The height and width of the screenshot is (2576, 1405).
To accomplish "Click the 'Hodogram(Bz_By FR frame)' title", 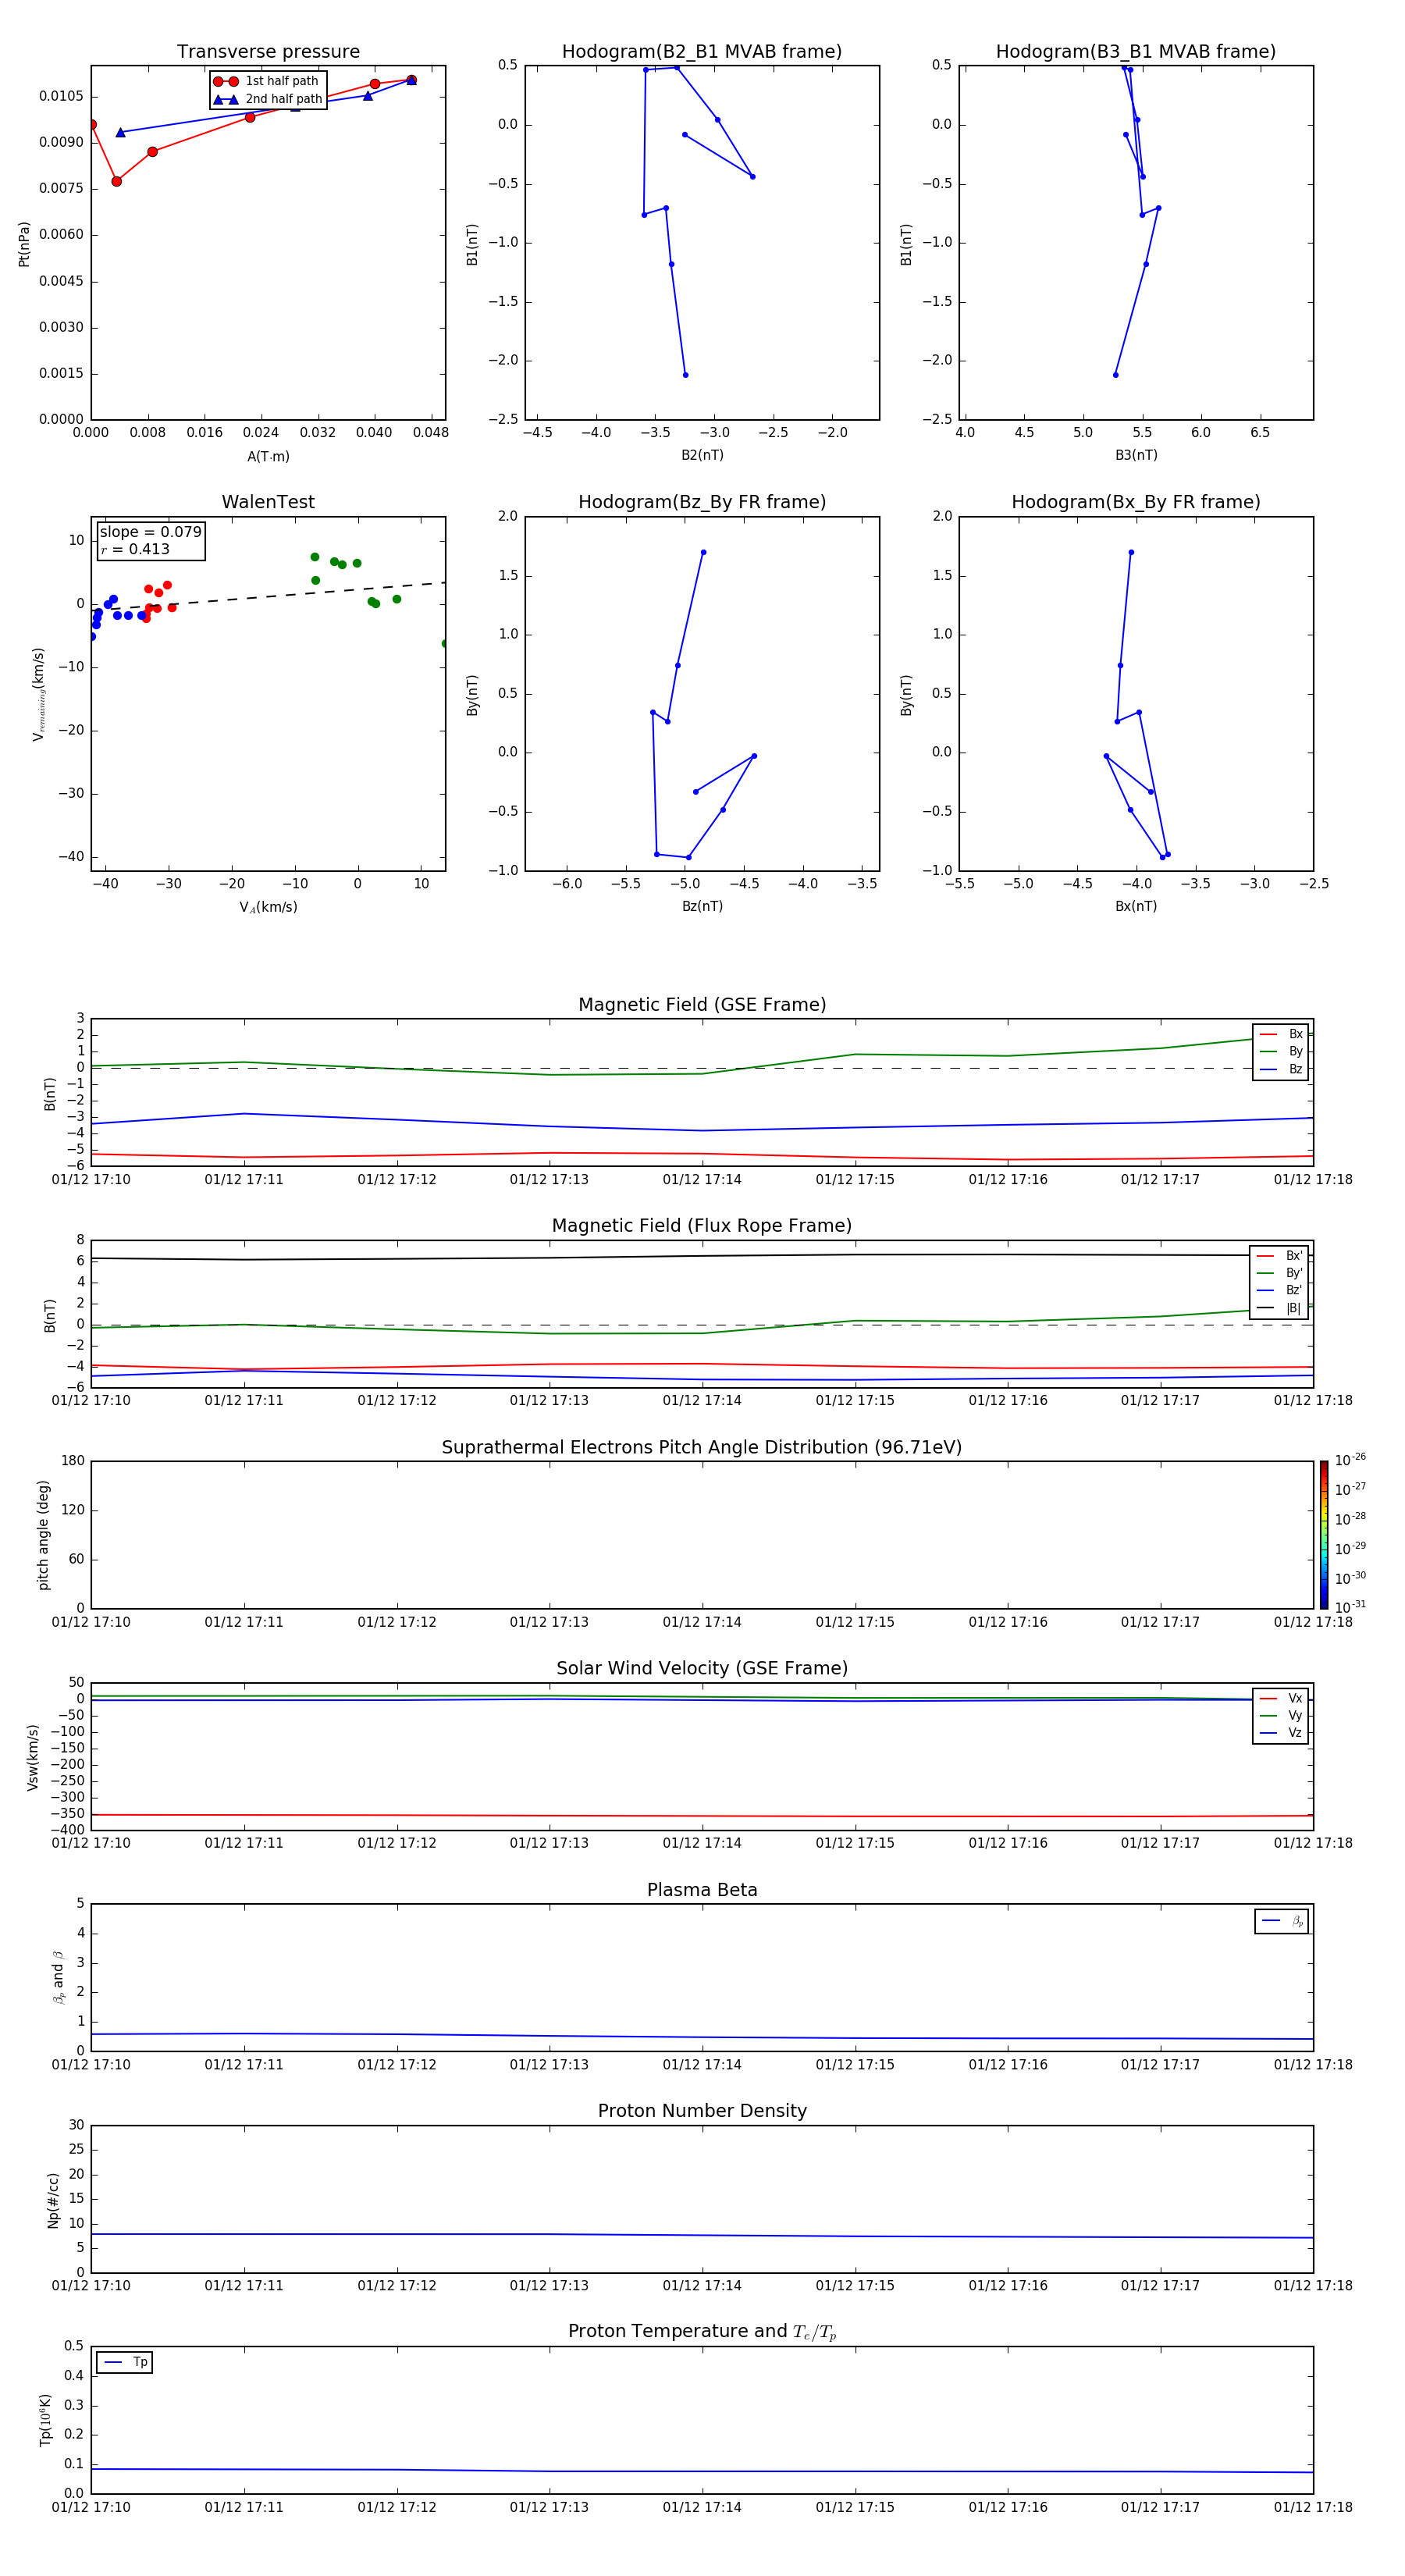I will pos(702,502).
